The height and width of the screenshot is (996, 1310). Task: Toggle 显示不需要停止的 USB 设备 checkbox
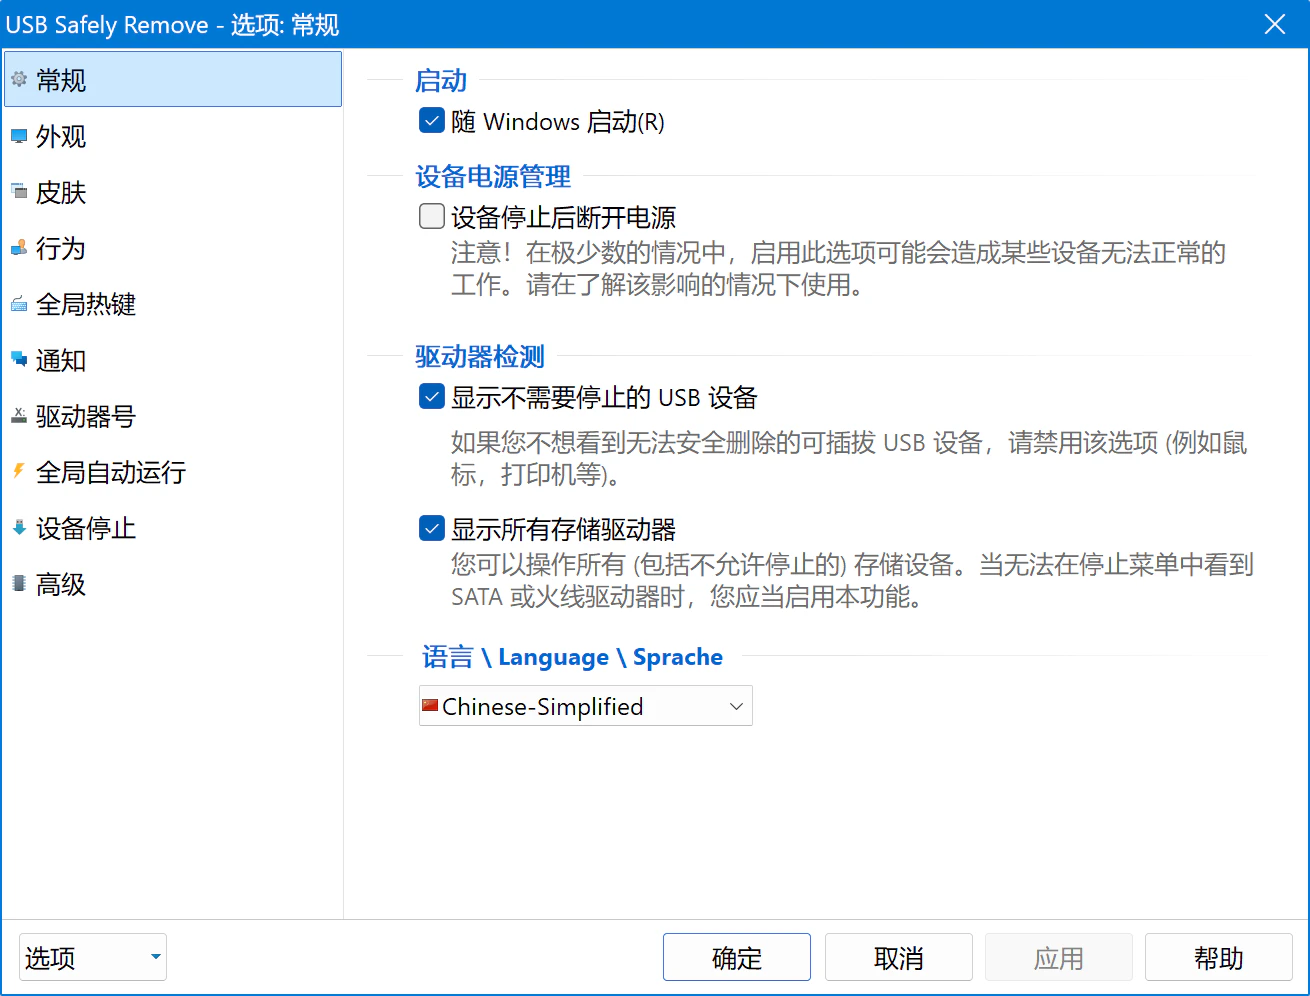432,397
